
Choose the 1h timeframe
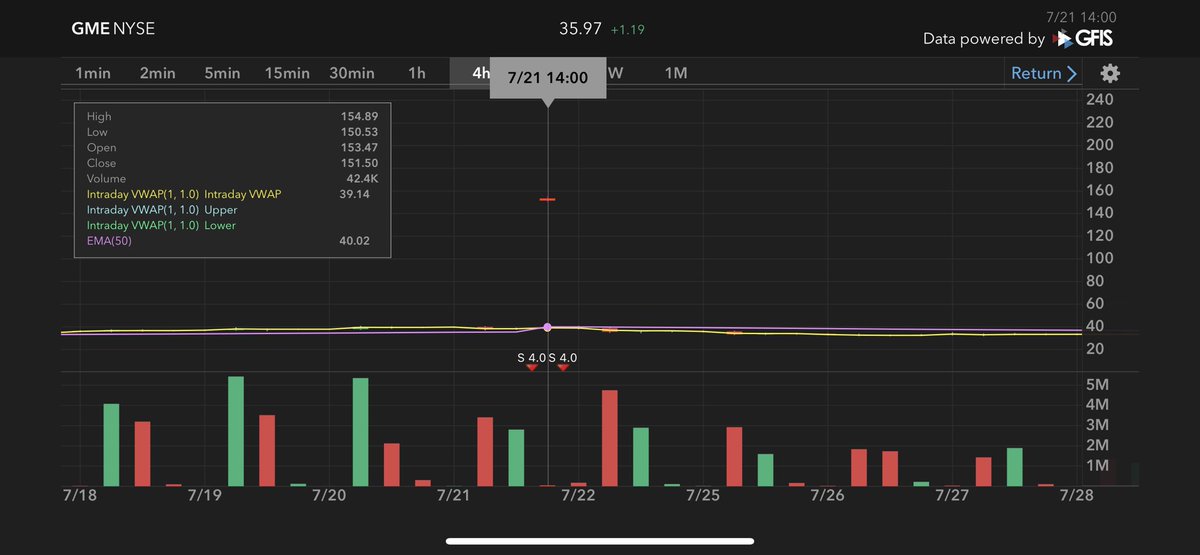[417, 73]
